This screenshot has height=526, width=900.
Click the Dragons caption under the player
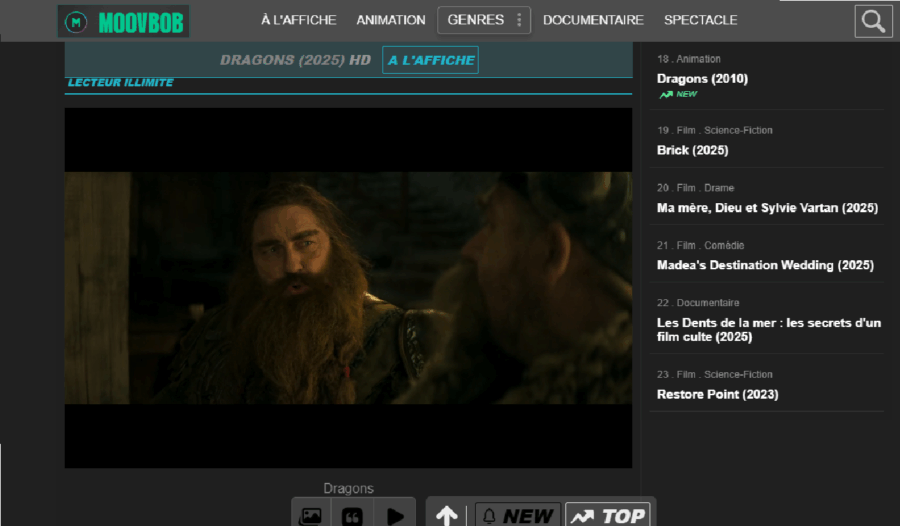348,489
